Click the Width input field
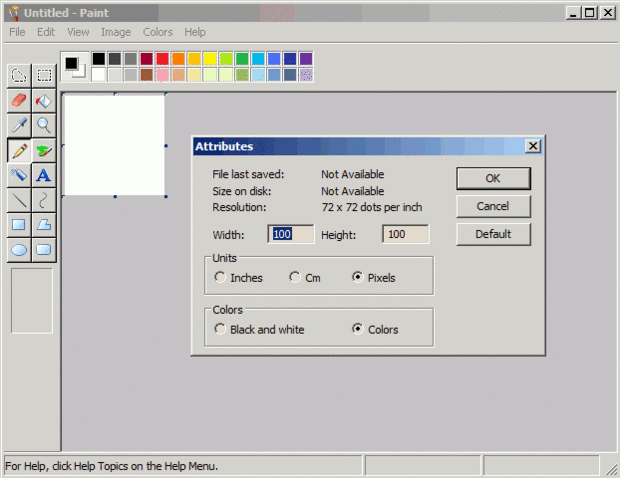The width and height of the screenshot is (620, 478). tap(291, 234)
